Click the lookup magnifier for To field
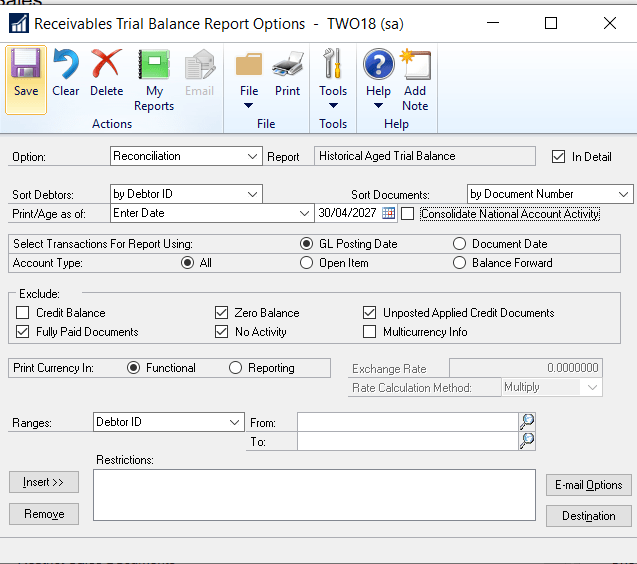 pyautogui.click(x=527, y=441)
